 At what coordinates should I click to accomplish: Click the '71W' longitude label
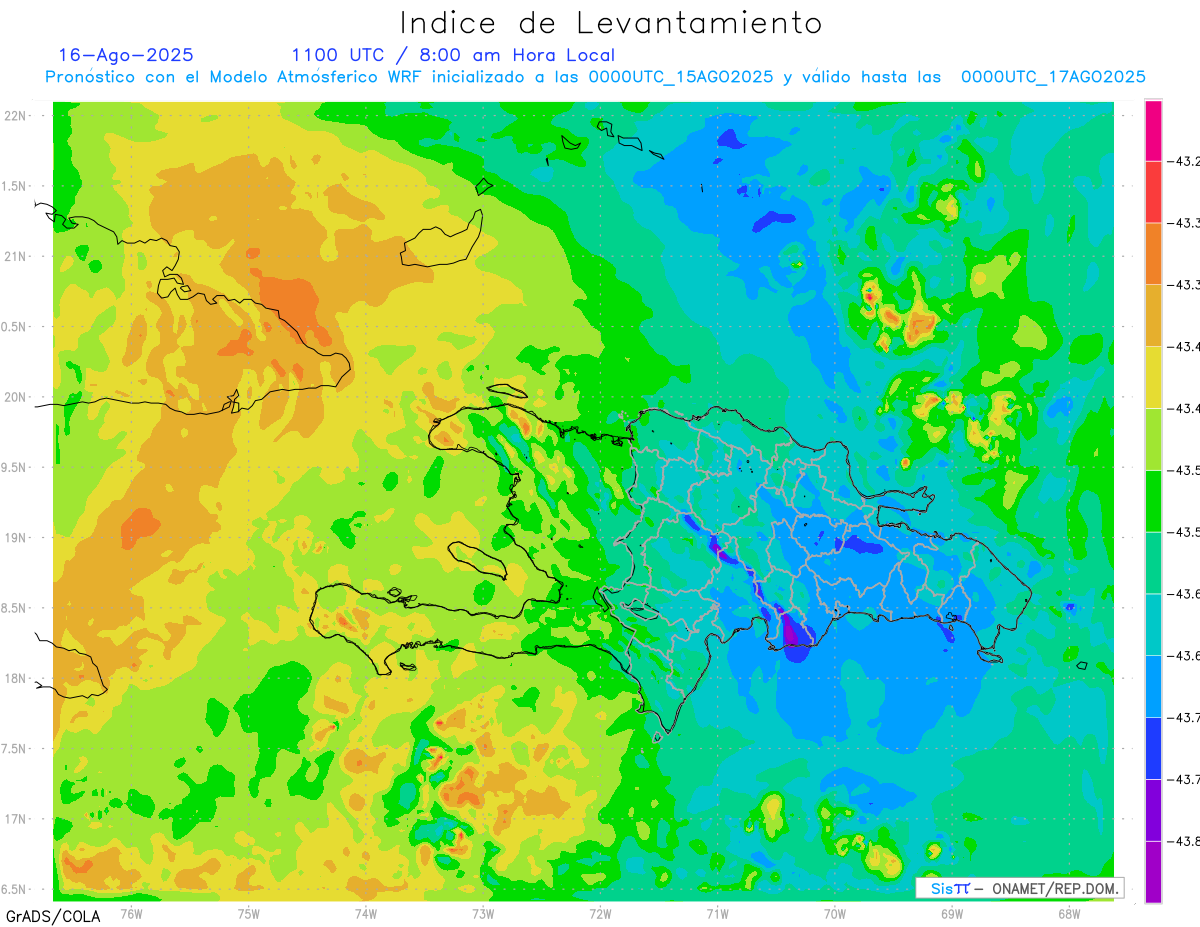(717, 912)
